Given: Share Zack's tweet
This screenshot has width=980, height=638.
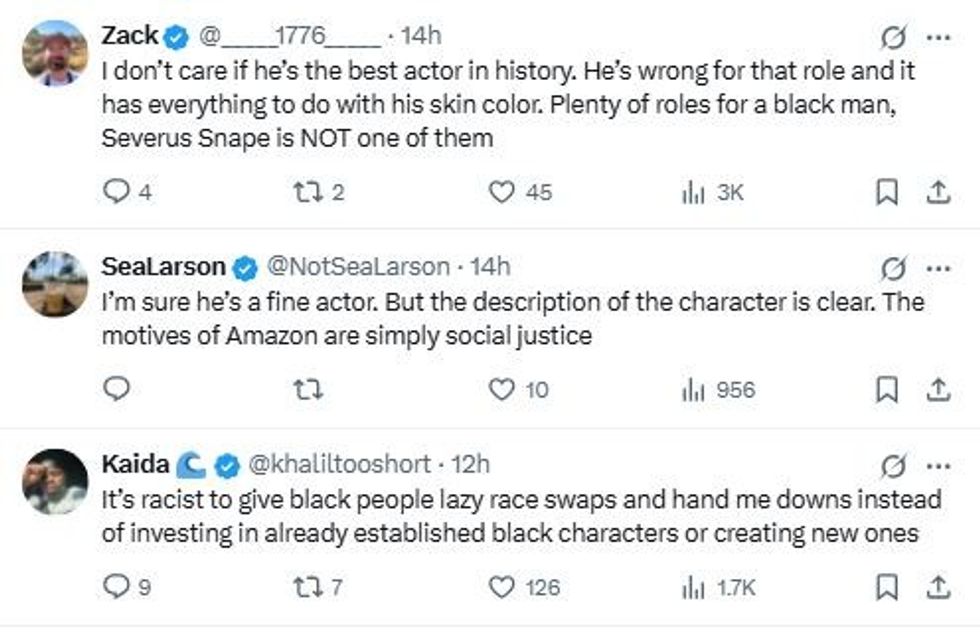Looking at the screenshot, I should click(938, 192).
